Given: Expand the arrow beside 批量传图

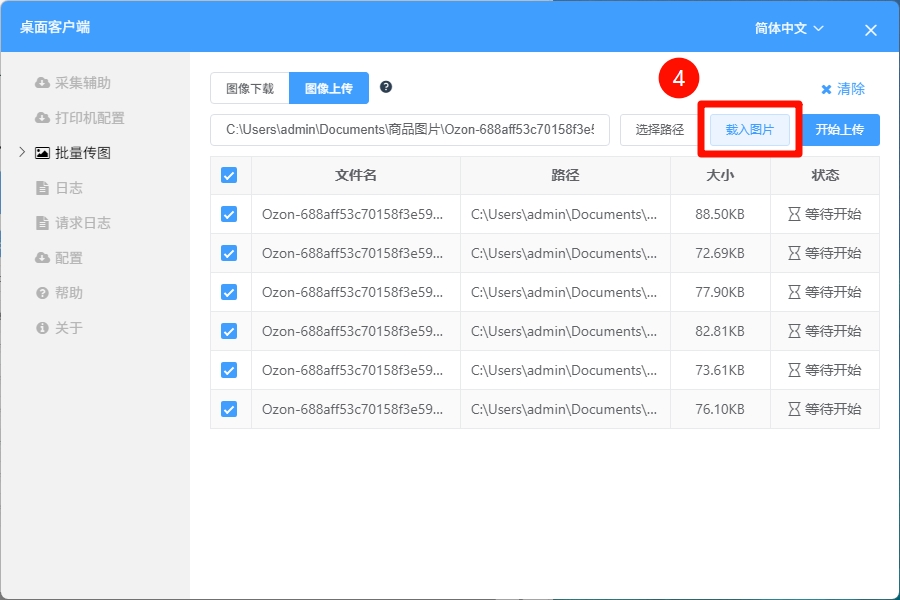Looking at the screenshot, I should point(22,153).
